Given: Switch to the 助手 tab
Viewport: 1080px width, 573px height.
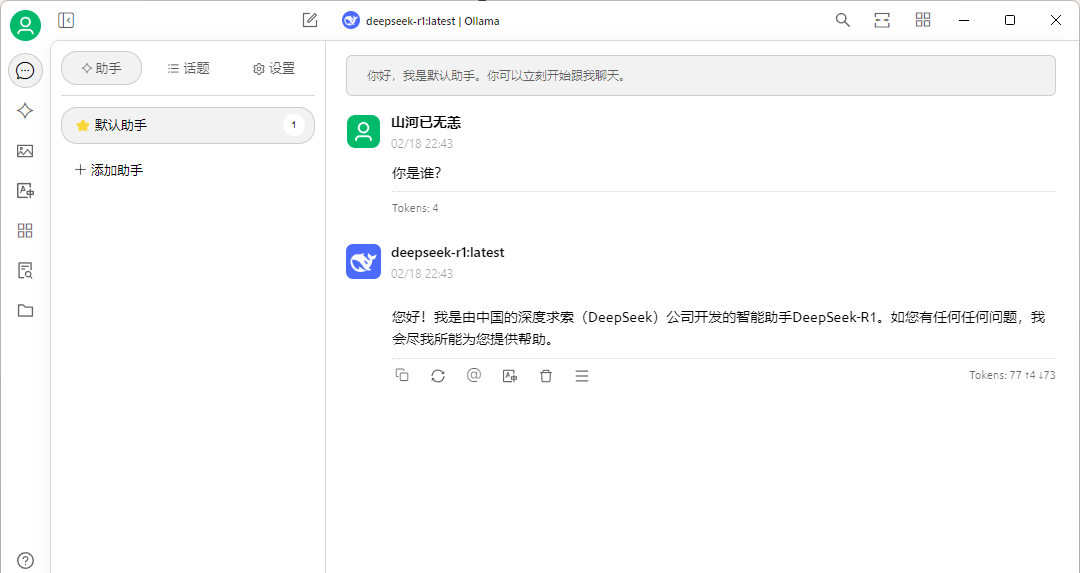Looking at the screenshot, I should tap(101, 68).
